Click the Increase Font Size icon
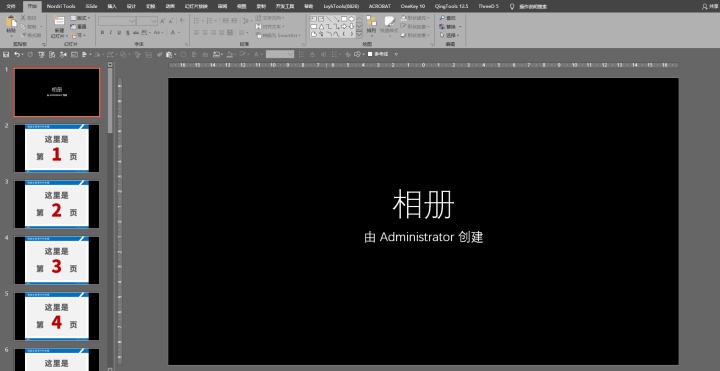Image resolution: width=720 pixels, height=371 pixels. (163, 21)
